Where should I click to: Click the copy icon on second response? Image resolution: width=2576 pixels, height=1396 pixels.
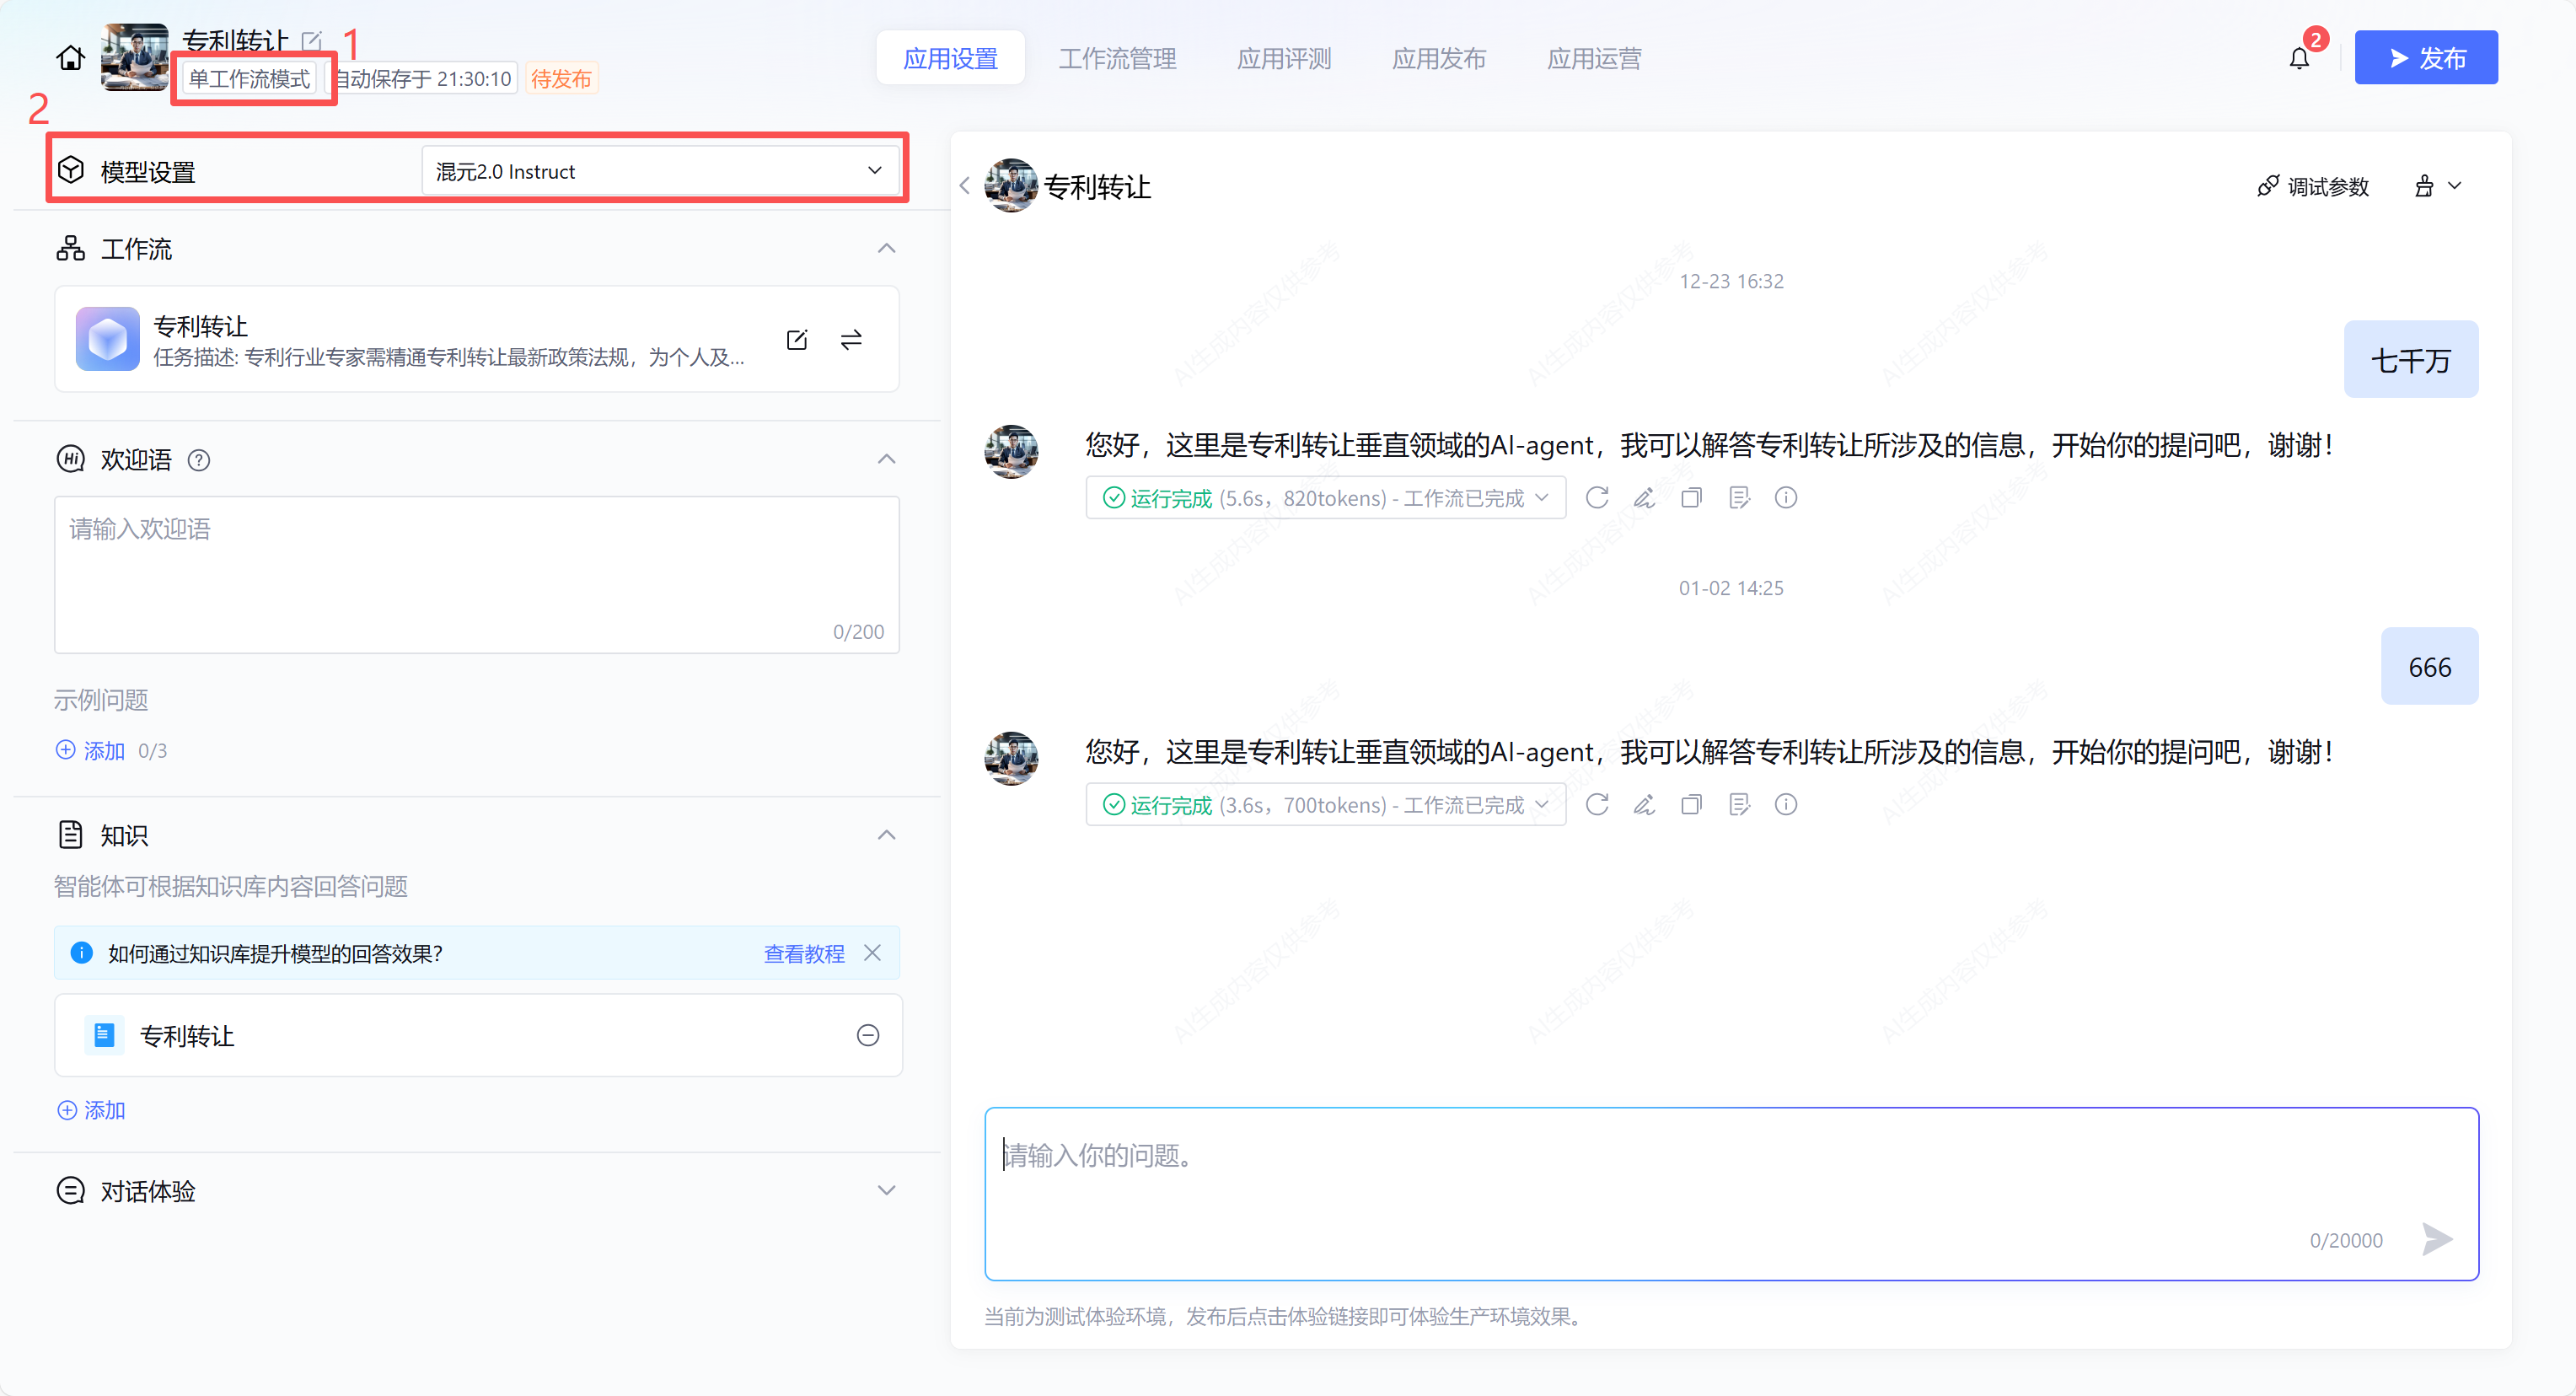coord(1691,805)
